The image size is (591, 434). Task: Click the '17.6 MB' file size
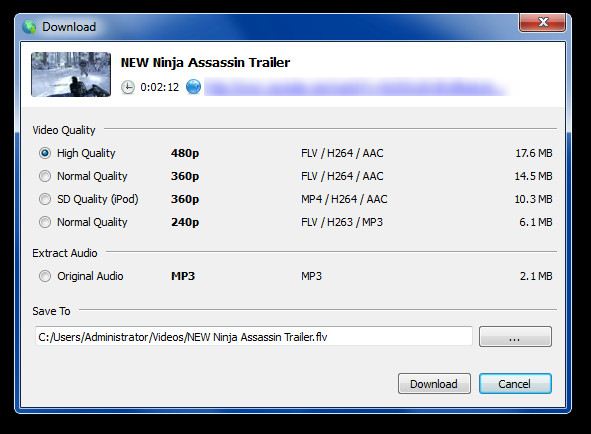pos(534,153)
